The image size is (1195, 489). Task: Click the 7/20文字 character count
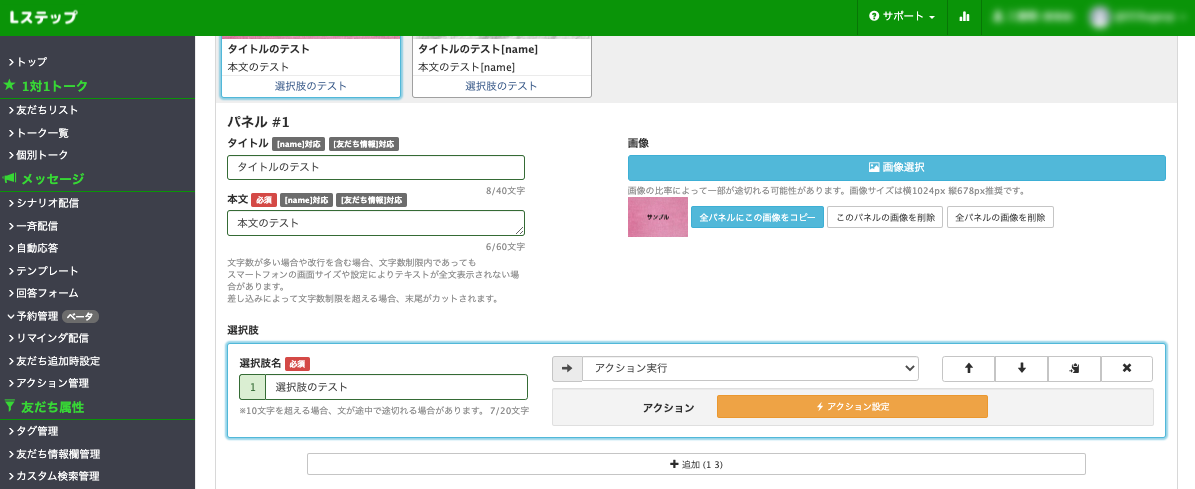509,411
